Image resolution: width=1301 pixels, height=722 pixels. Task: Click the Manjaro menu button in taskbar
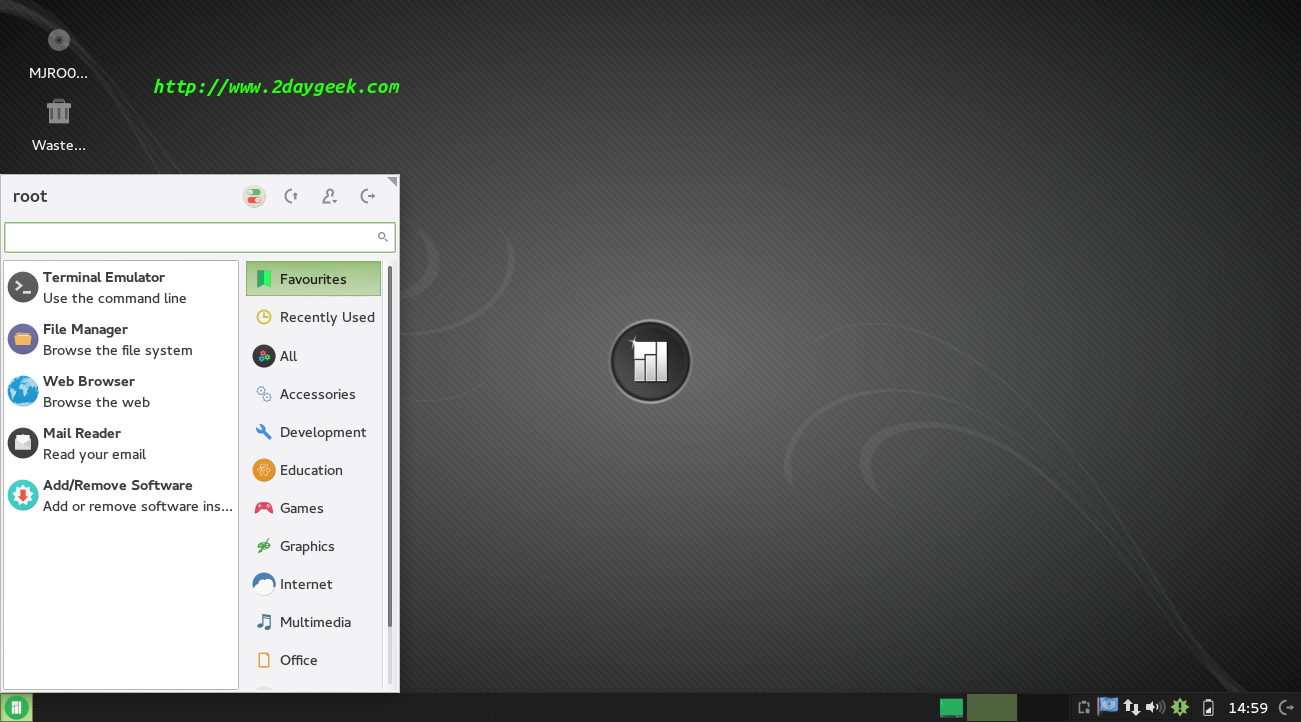click(x=17, y=708)
